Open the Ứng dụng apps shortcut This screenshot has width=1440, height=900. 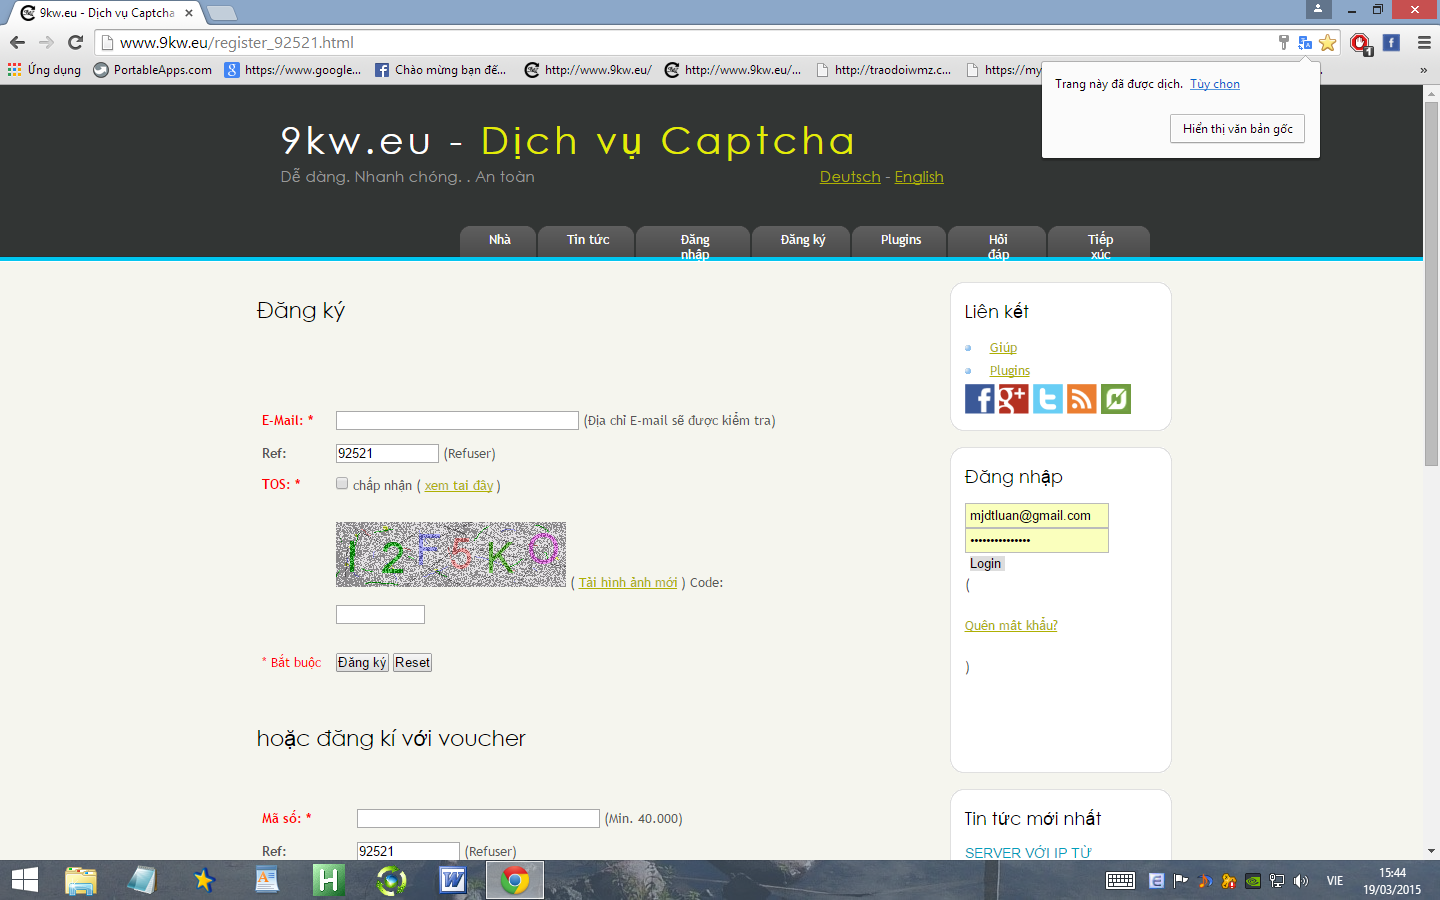coord(45,70)
